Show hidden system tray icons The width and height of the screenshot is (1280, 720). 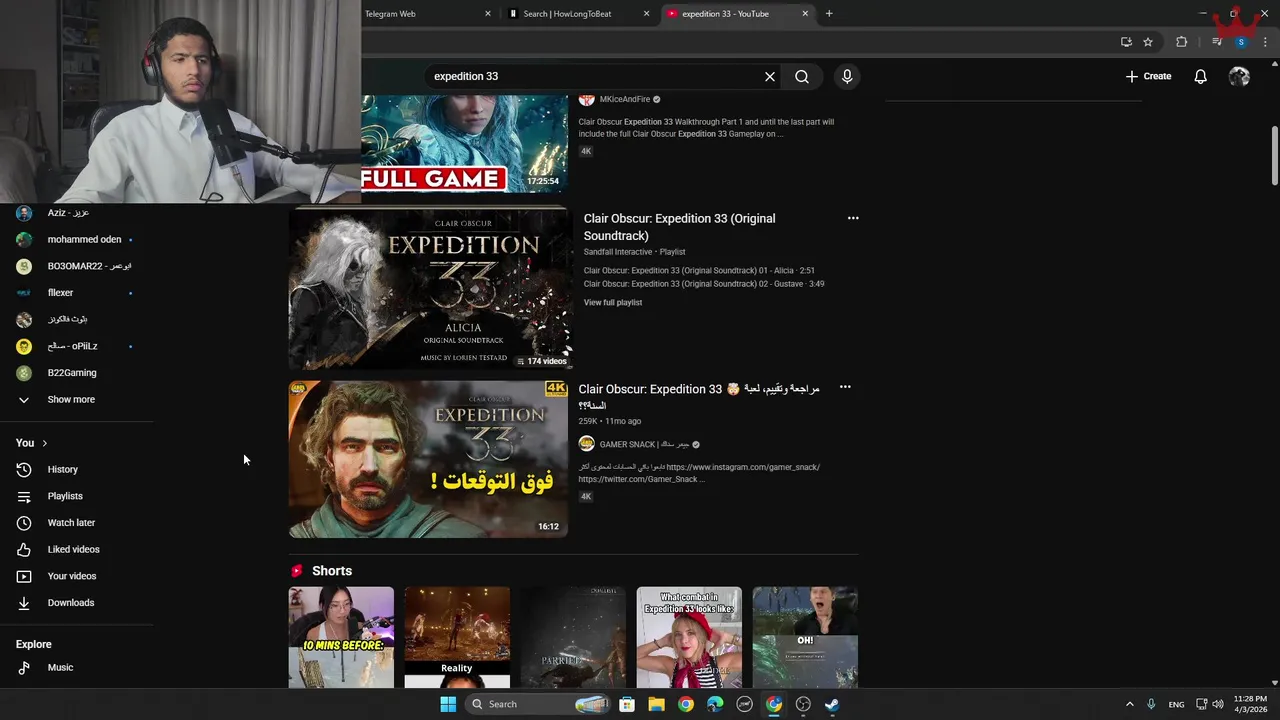pos(1130,704)
